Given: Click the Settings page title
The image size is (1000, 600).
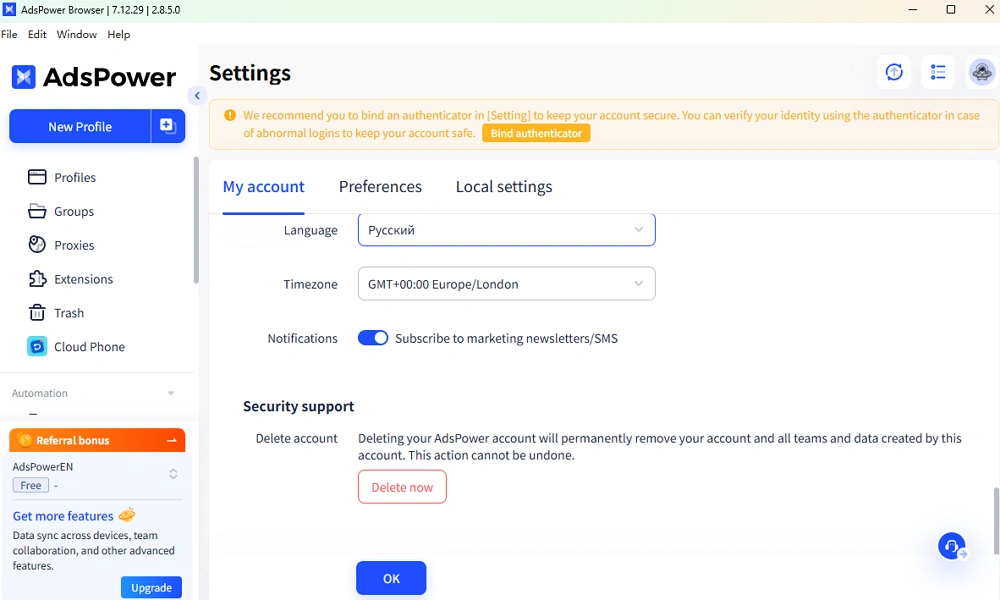Looking at the screenshot, I should point(250,73).
